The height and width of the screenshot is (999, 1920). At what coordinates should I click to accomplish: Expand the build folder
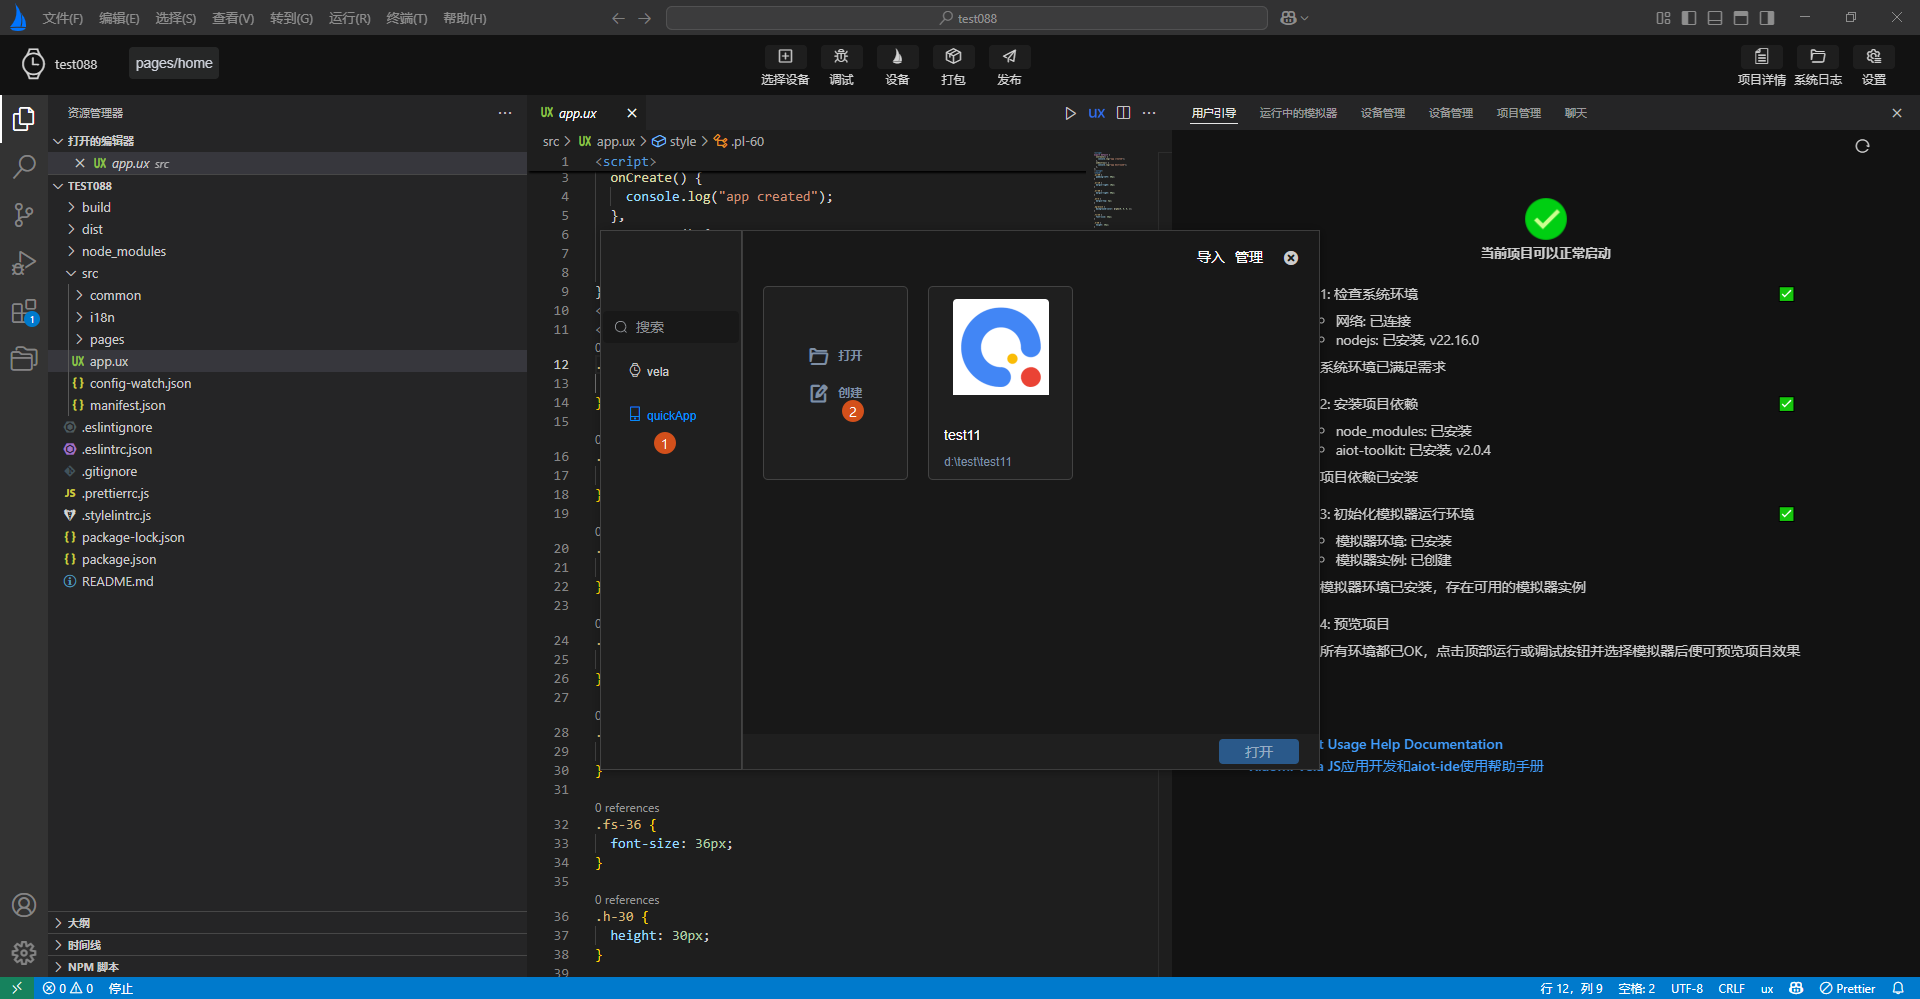96,207
